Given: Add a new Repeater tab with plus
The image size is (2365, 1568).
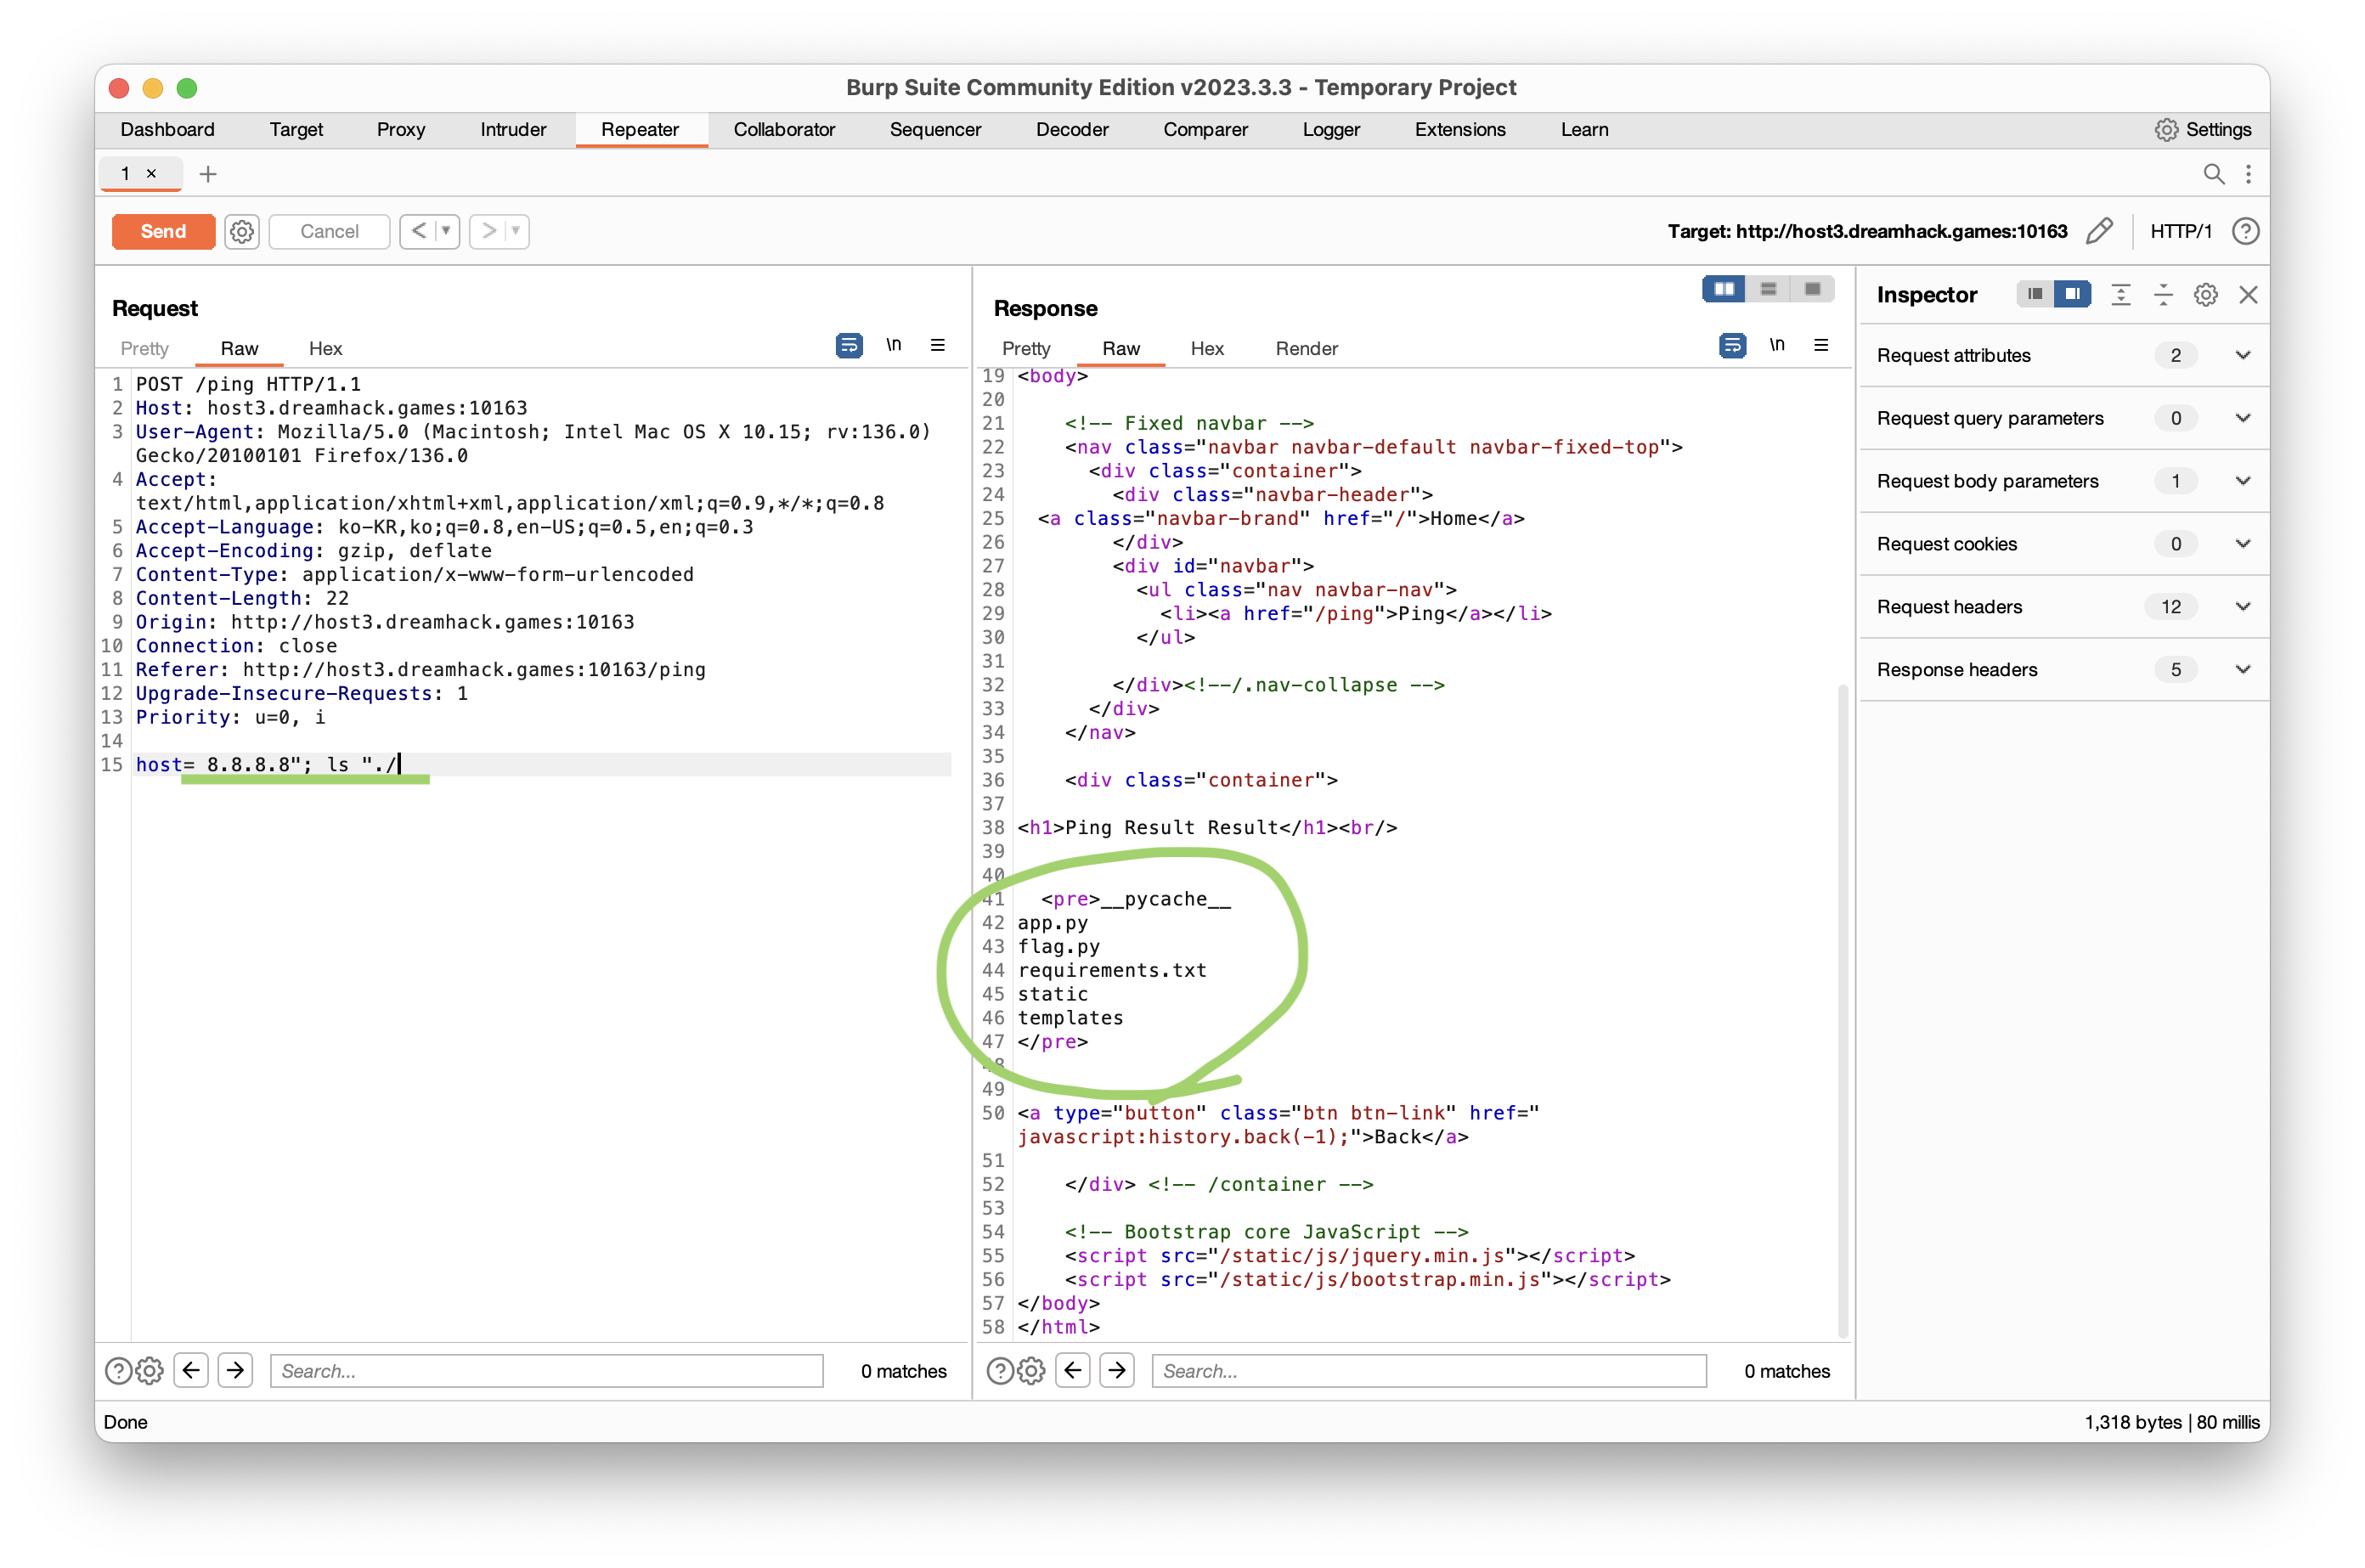Looking at the screenshot, I should 208,174.
